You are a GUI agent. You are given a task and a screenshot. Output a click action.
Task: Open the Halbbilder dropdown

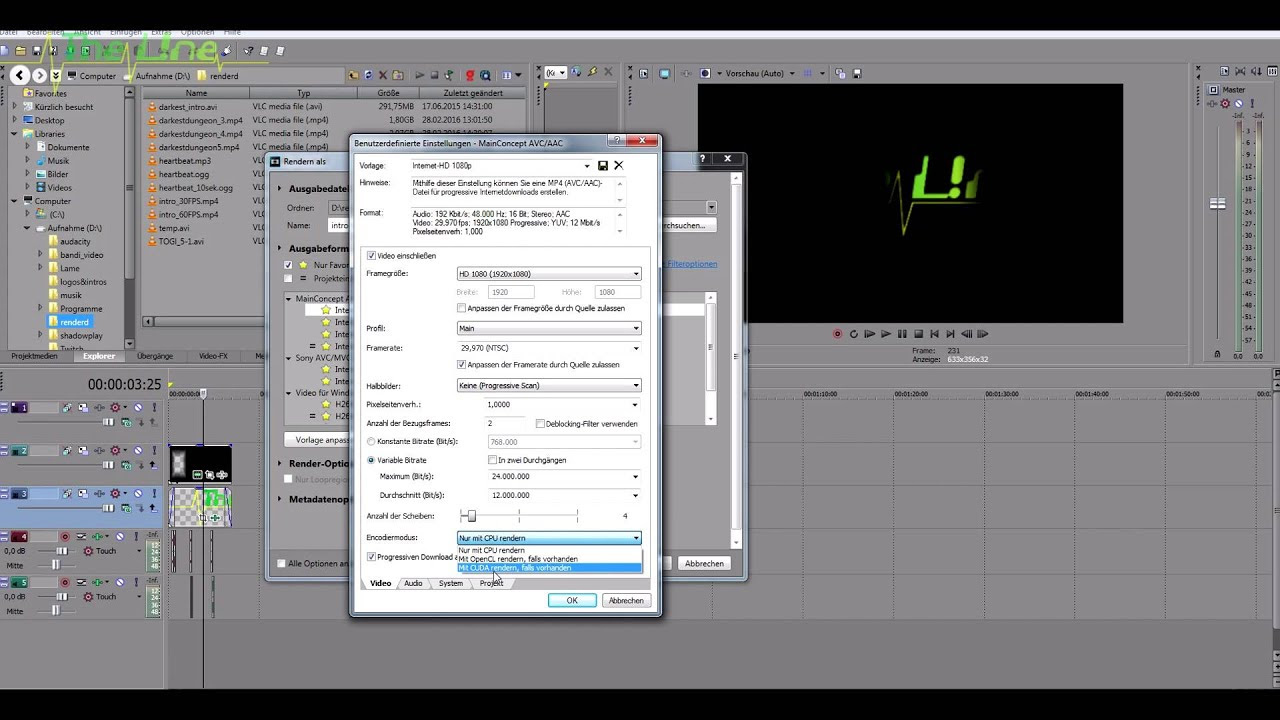pos(636,385)
